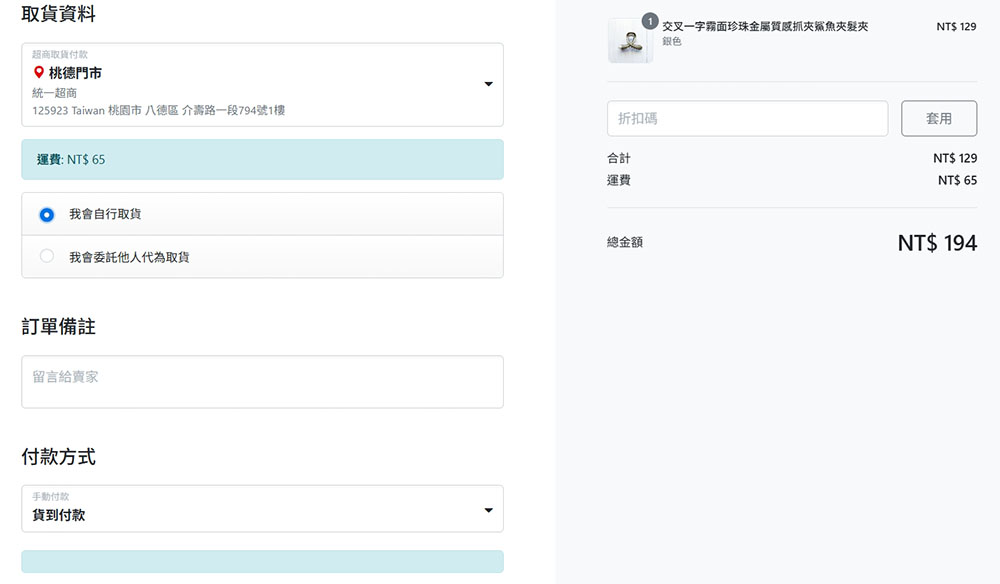This screenshot has width=1000, height=584.
Task: Open the hair clip product thumbnail
Action: (x=630, y=41)
